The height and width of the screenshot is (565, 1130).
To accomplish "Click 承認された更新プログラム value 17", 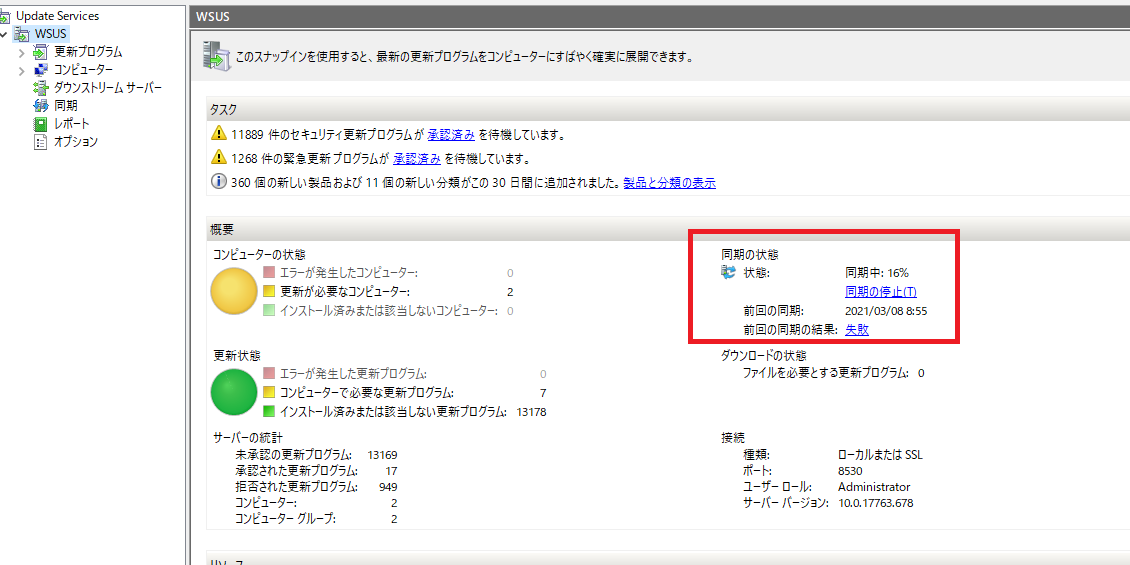I will 391,471.
